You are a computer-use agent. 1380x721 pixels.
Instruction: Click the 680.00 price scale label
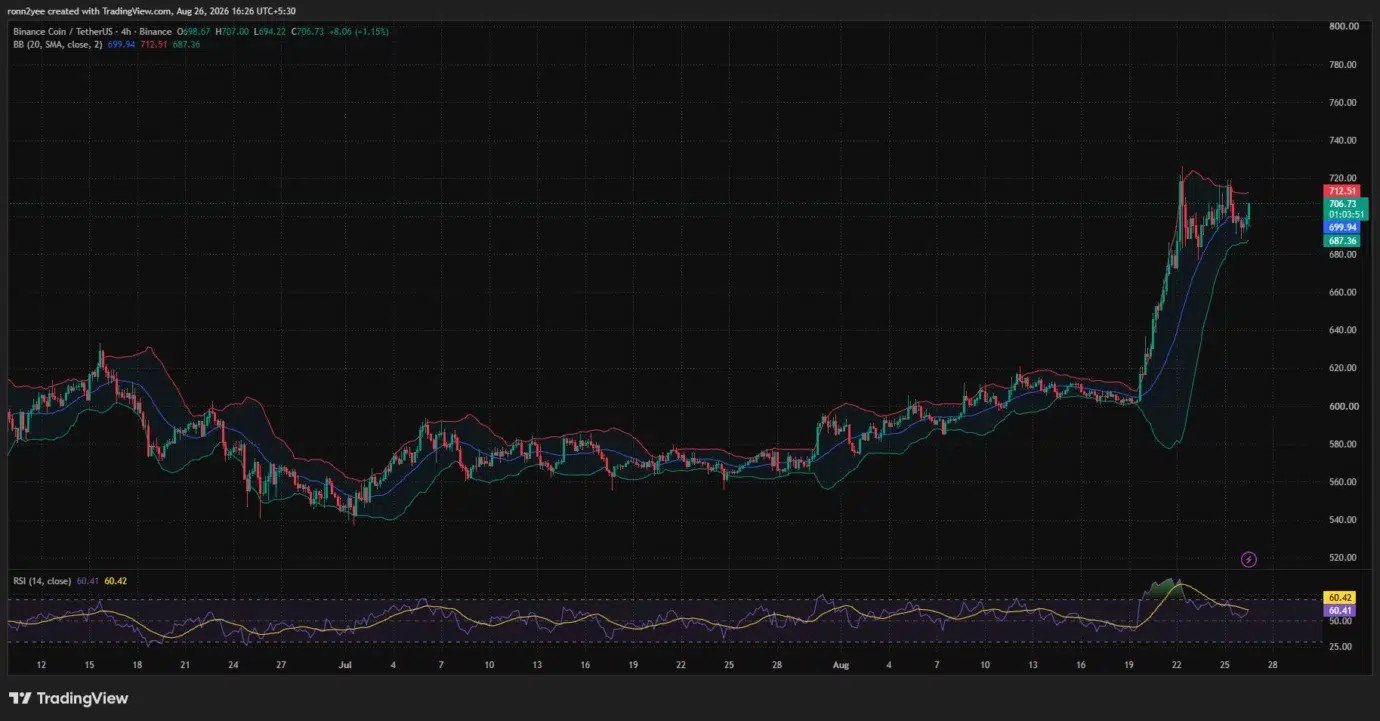1342,254
